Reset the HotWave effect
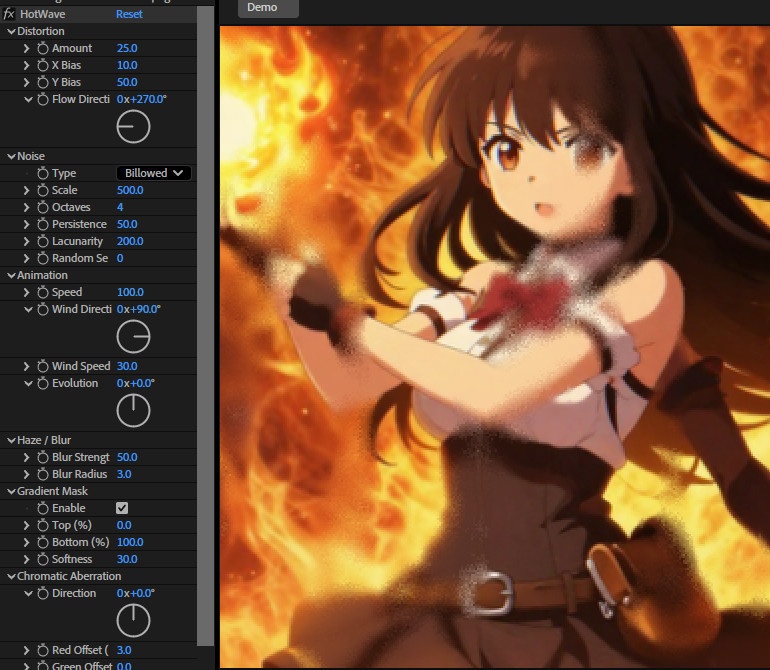770x670 pixels. pyautogui.click(x=129, y=14)
